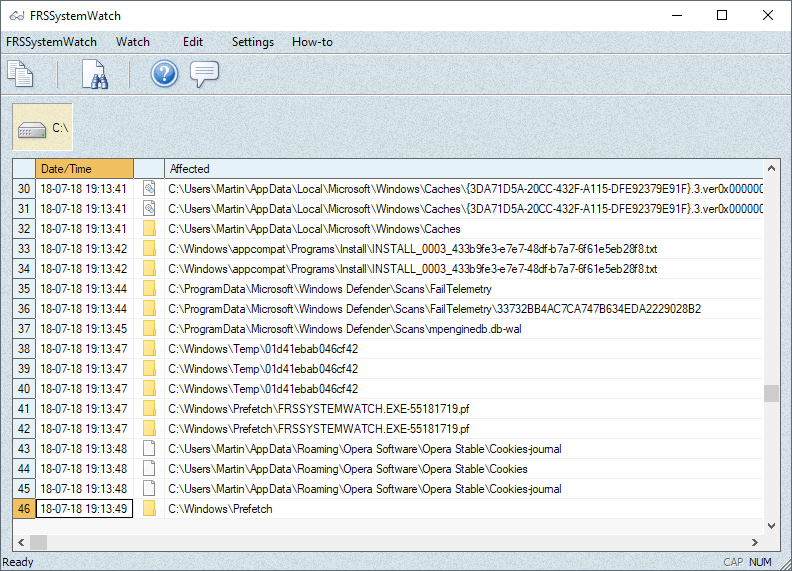Select the Windows\Caches folder path in row 32
Viewport: 792px width, 571px height.
coord(314,229)
